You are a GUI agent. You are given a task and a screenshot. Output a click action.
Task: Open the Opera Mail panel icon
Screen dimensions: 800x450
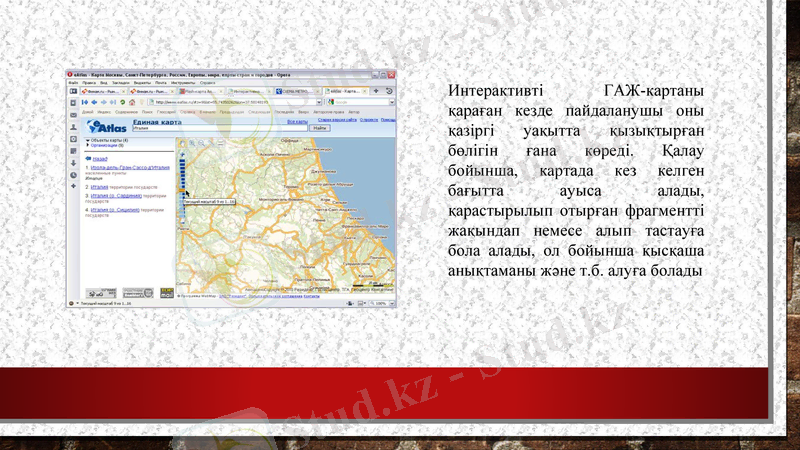tap(73, 115)
